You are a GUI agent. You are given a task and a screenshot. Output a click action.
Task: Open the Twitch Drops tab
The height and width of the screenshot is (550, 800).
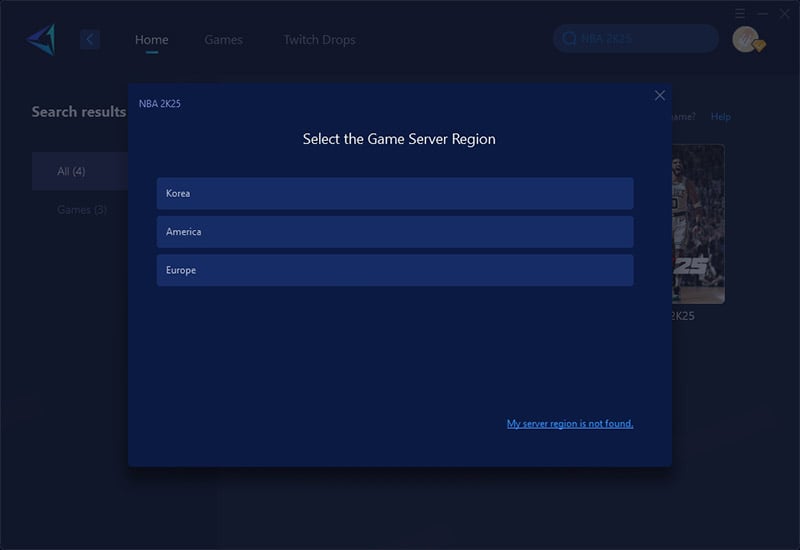point(319,40)
